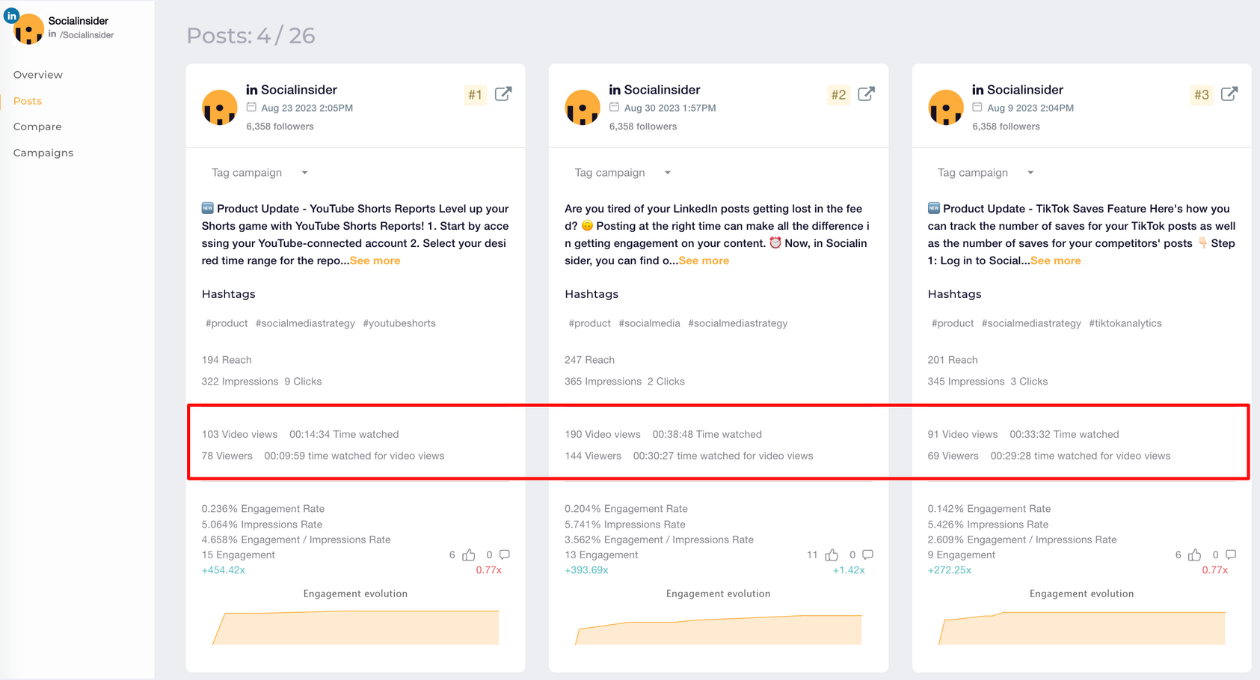
Task: Open Tag campaign dropdown on post #1
Action: [260, 173]
